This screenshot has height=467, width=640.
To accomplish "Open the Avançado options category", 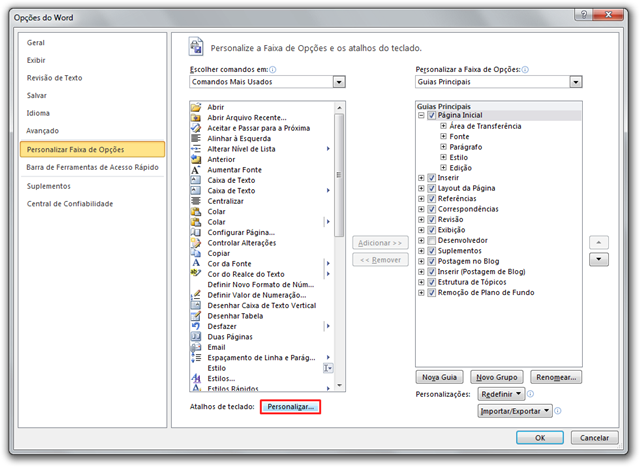I will coord(43,131).
